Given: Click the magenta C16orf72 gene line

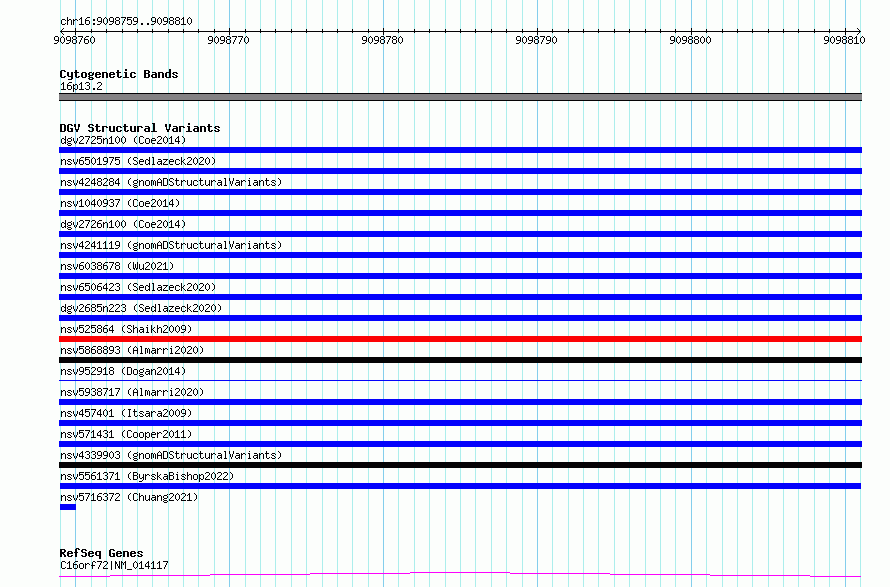Looking at the screenshot, I should coord(460,575).
